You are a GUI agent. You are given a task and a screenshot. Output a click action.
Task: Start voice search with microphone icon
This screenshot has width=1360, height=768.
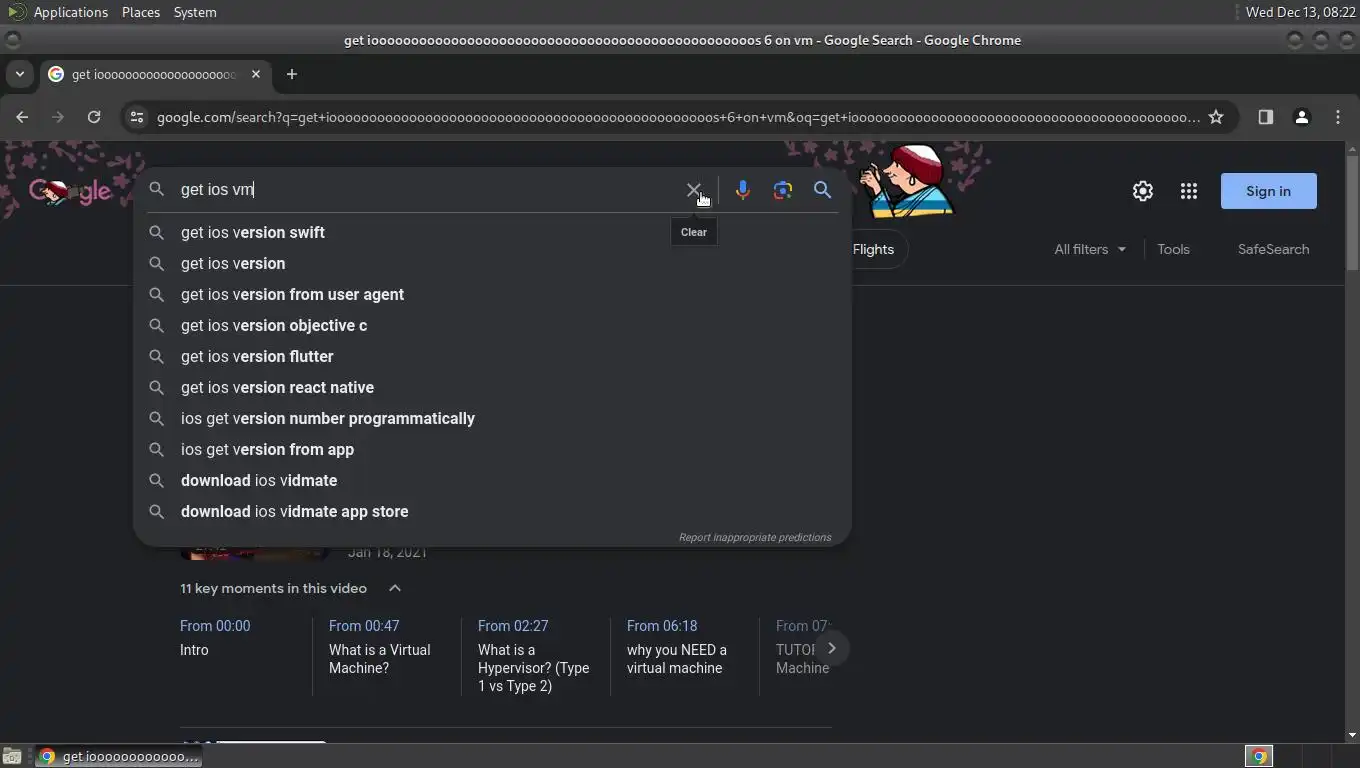pos(742,190)
